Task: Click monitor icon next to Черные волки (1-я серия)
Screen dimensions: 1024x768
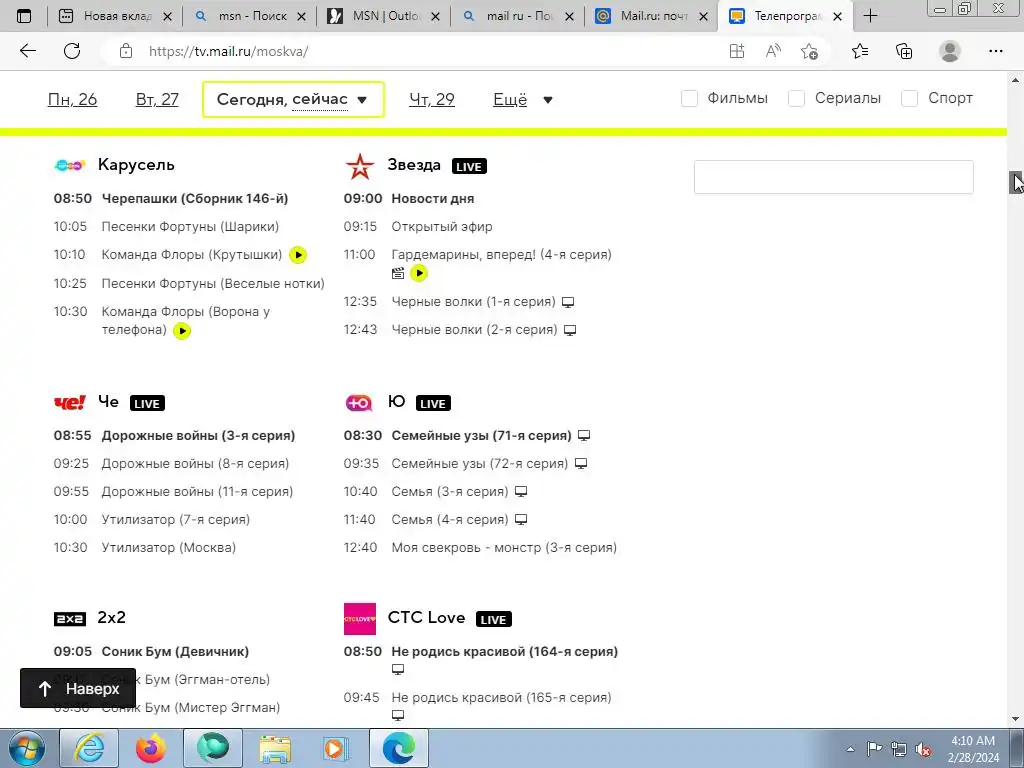Action: coord(568,302)
